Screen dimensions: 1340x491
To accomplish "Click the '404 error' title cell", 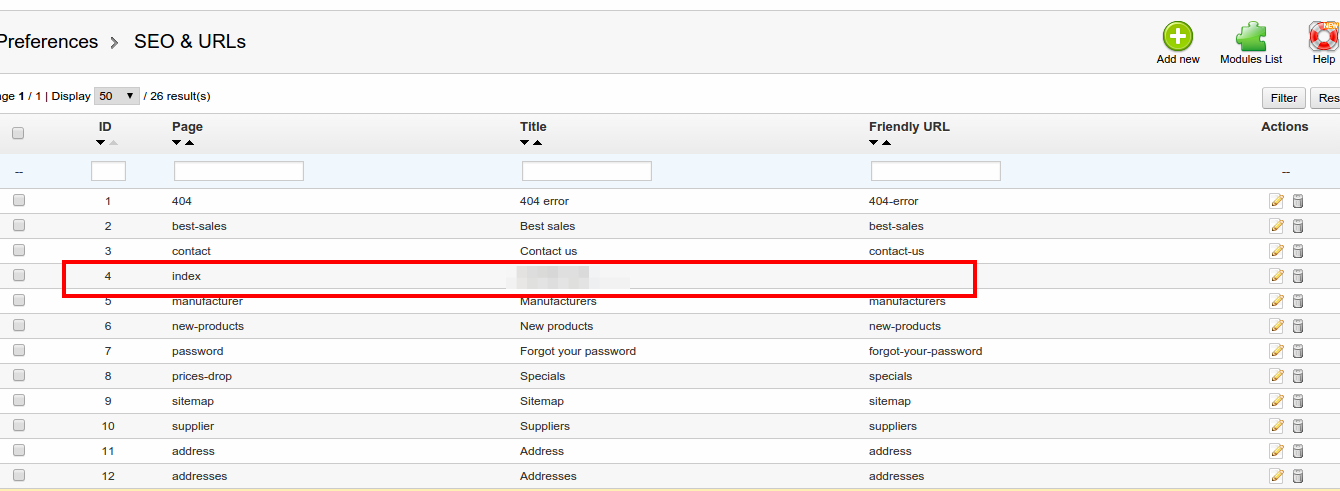I will tap(544, 201).
